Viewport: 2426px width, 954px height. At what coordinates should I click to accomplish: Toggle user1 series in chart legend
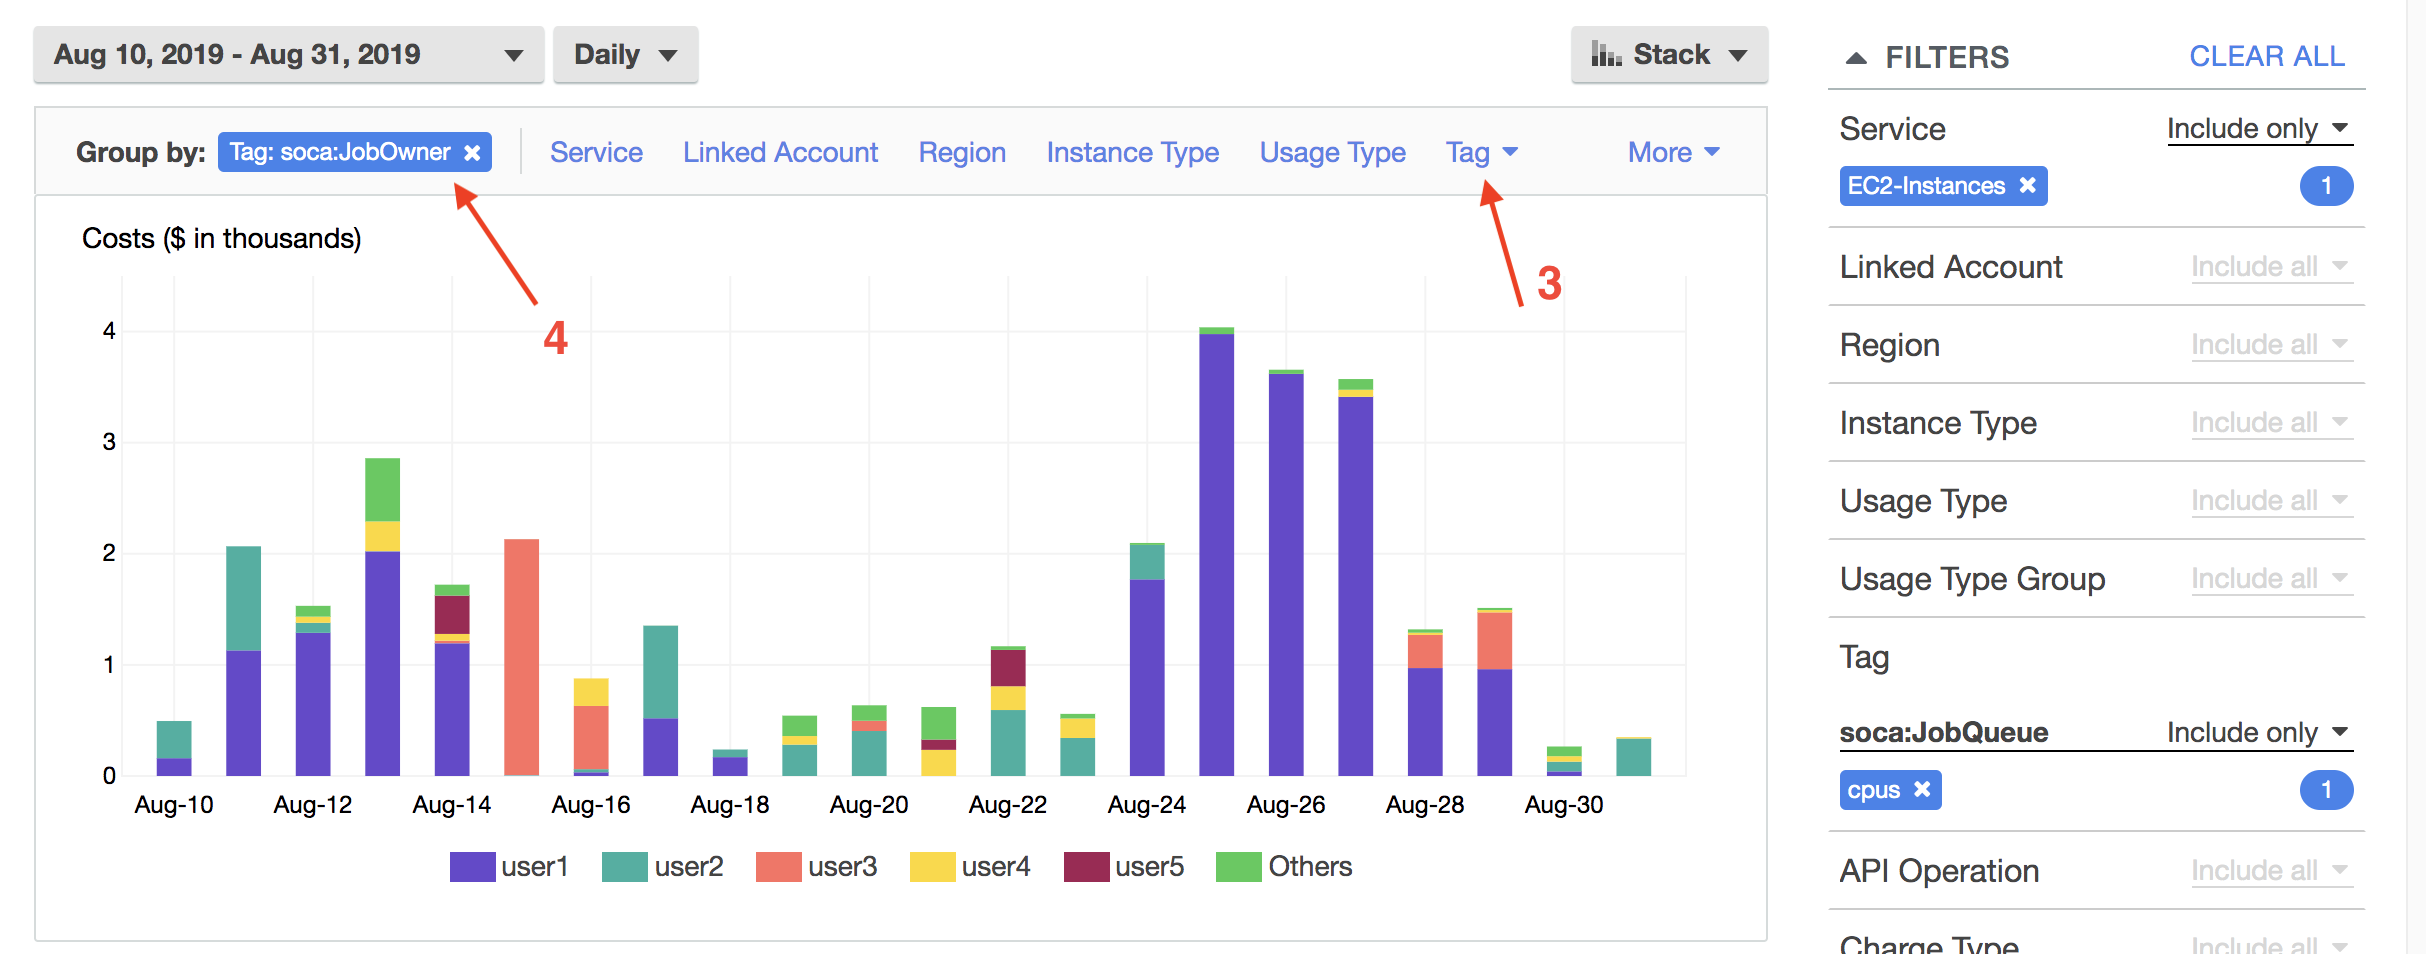(509, 867)
